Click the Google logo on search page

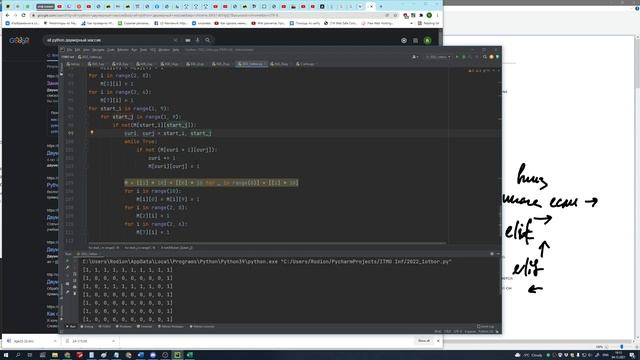click(19, 40)
